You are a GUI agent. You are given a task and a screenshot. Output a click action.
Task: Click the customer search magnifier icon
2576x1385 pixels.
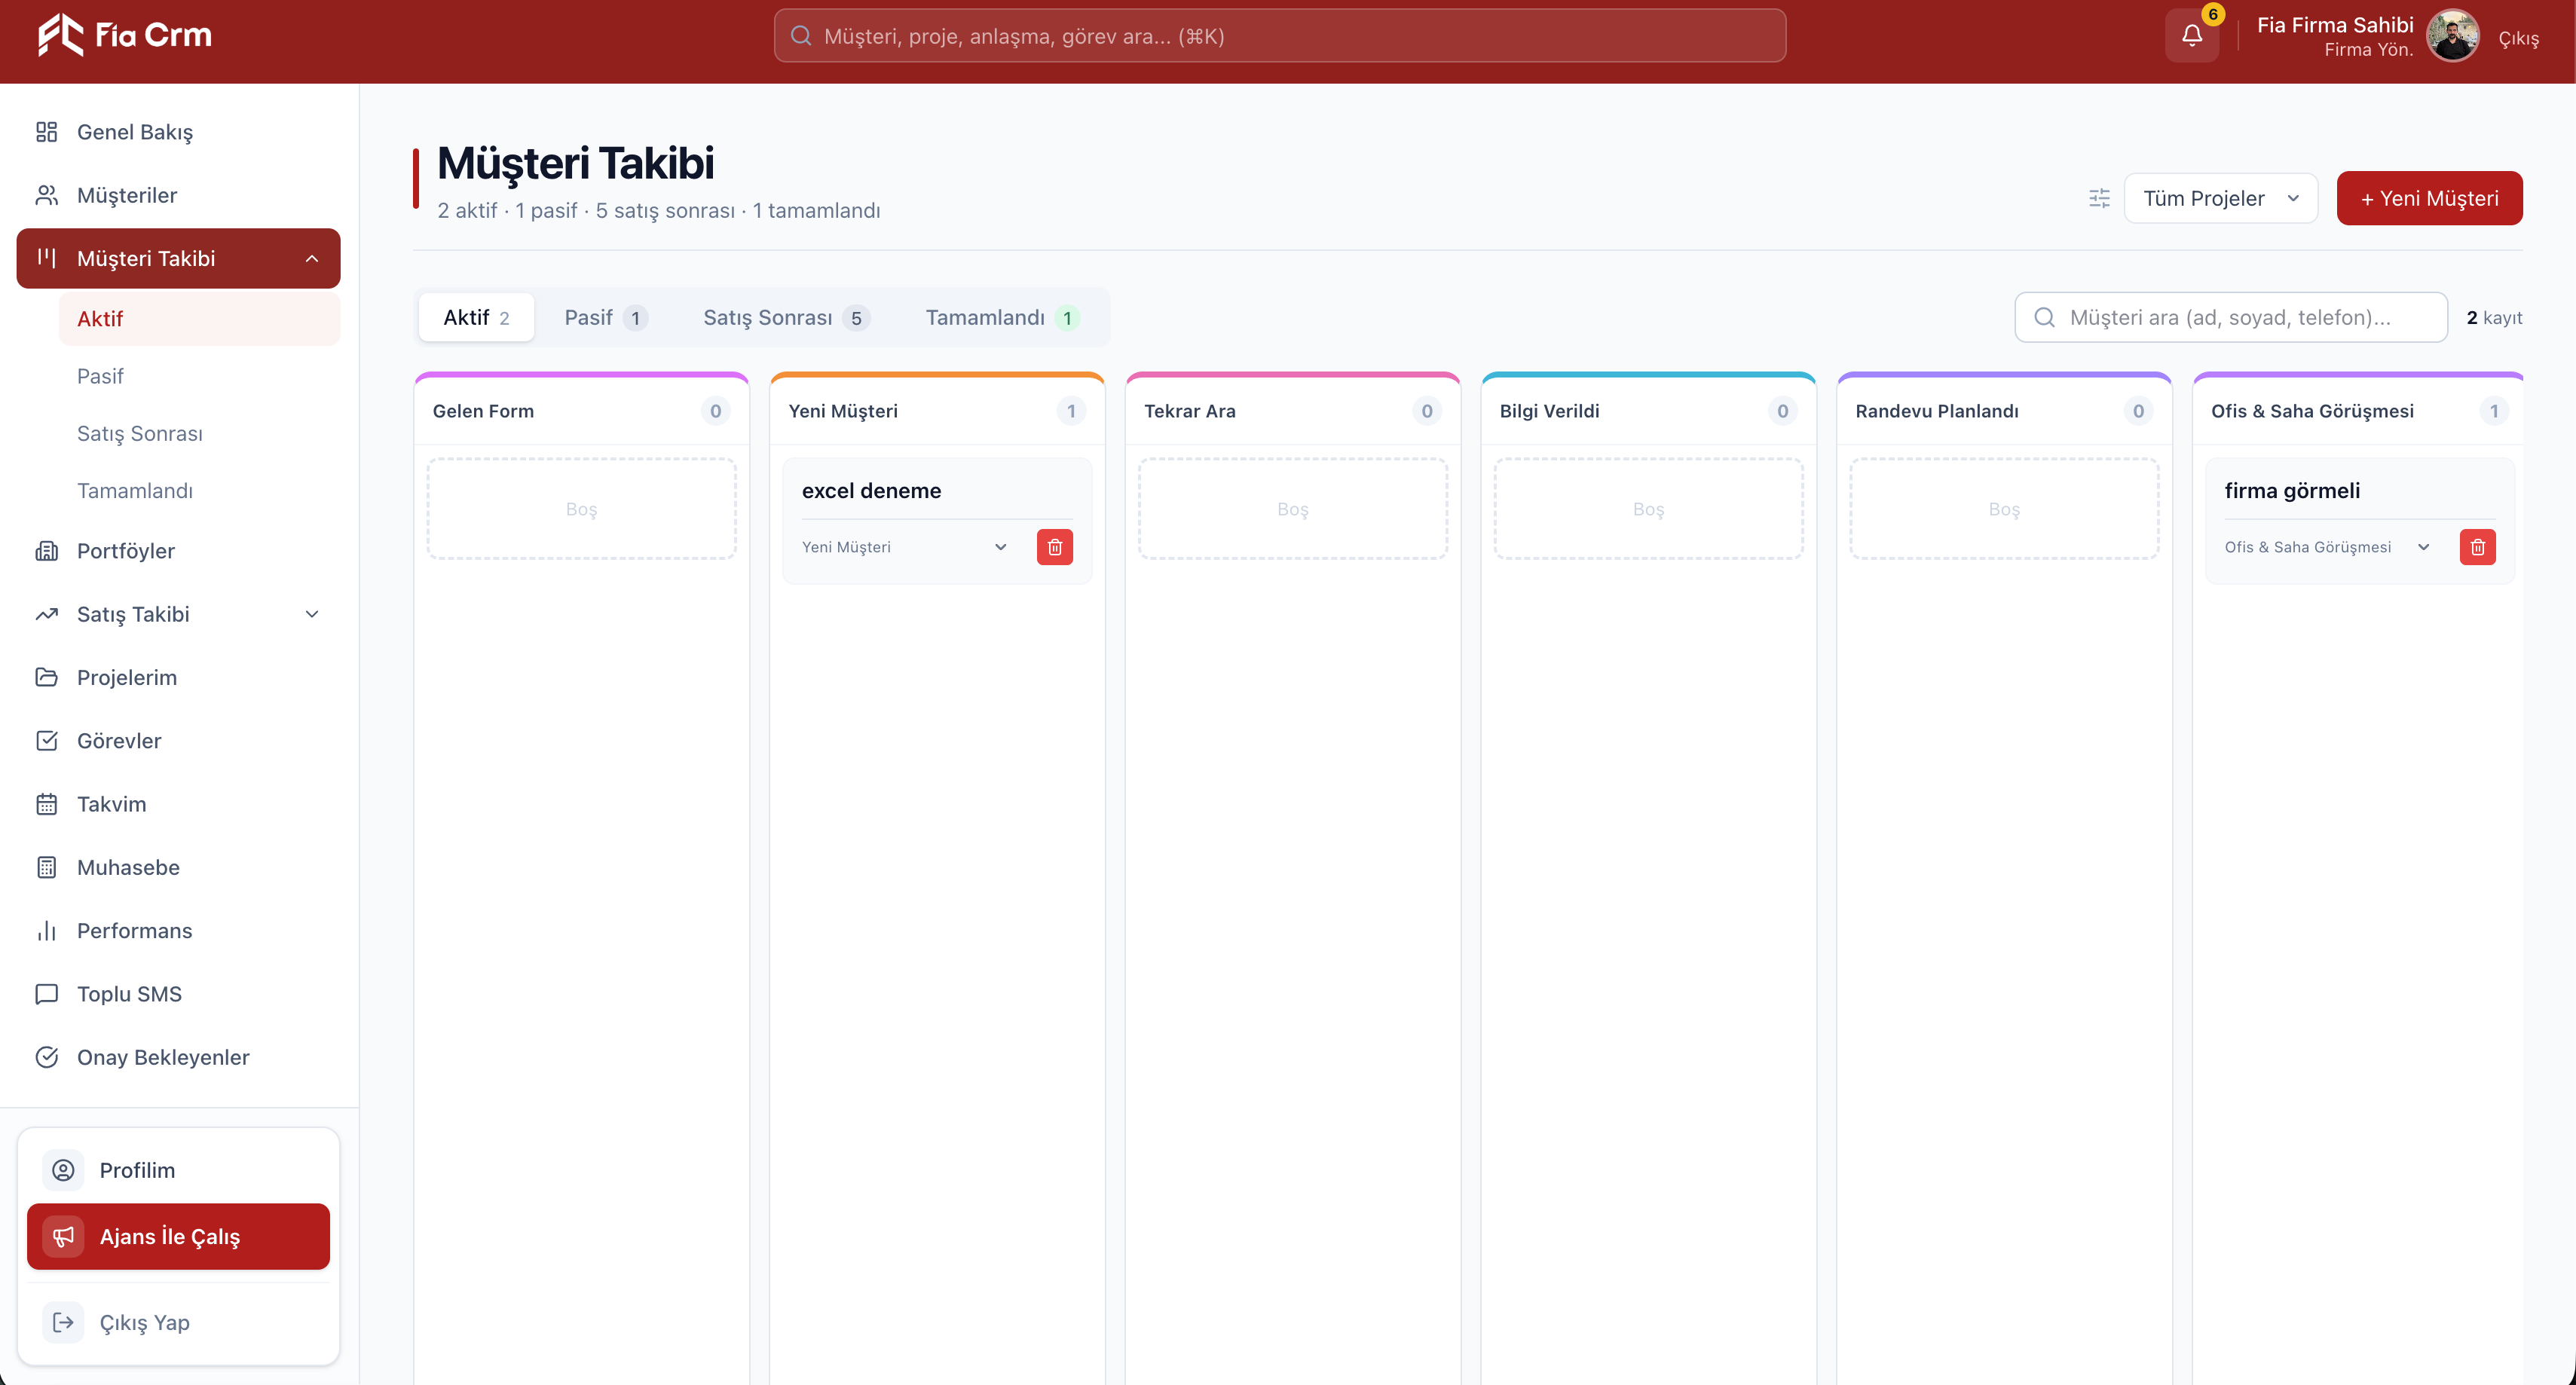pos(2044,317)
